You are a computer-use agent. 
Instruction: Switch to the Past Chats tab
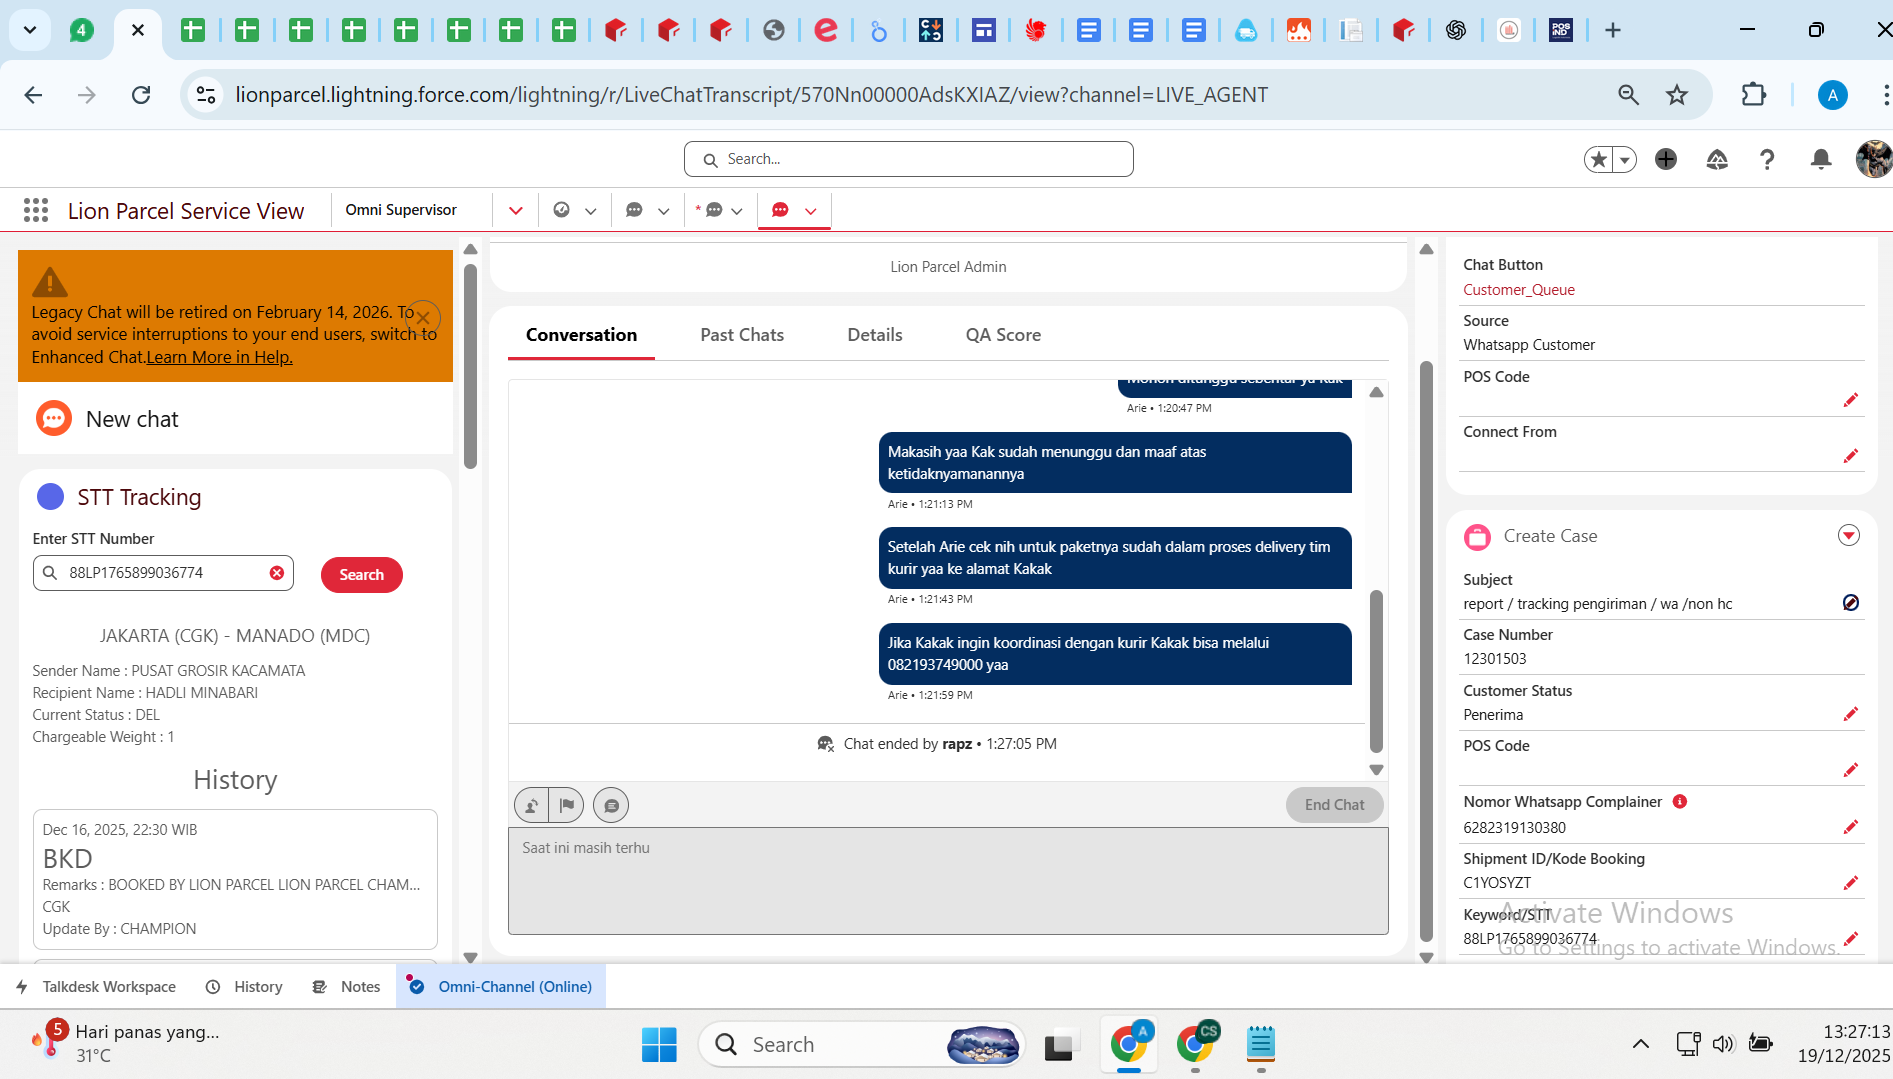(x=742, y=335)
